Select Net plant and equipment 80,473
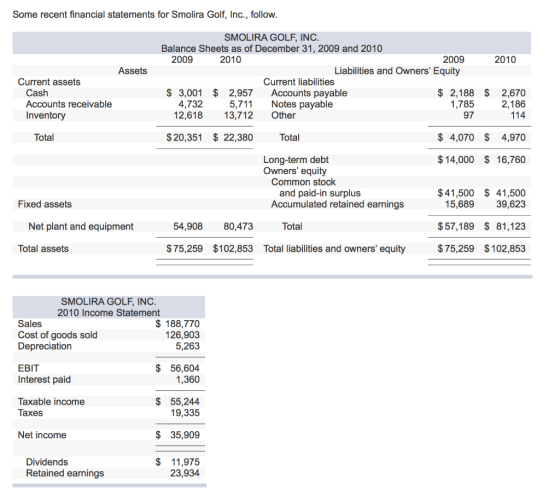 click(239, 226)
